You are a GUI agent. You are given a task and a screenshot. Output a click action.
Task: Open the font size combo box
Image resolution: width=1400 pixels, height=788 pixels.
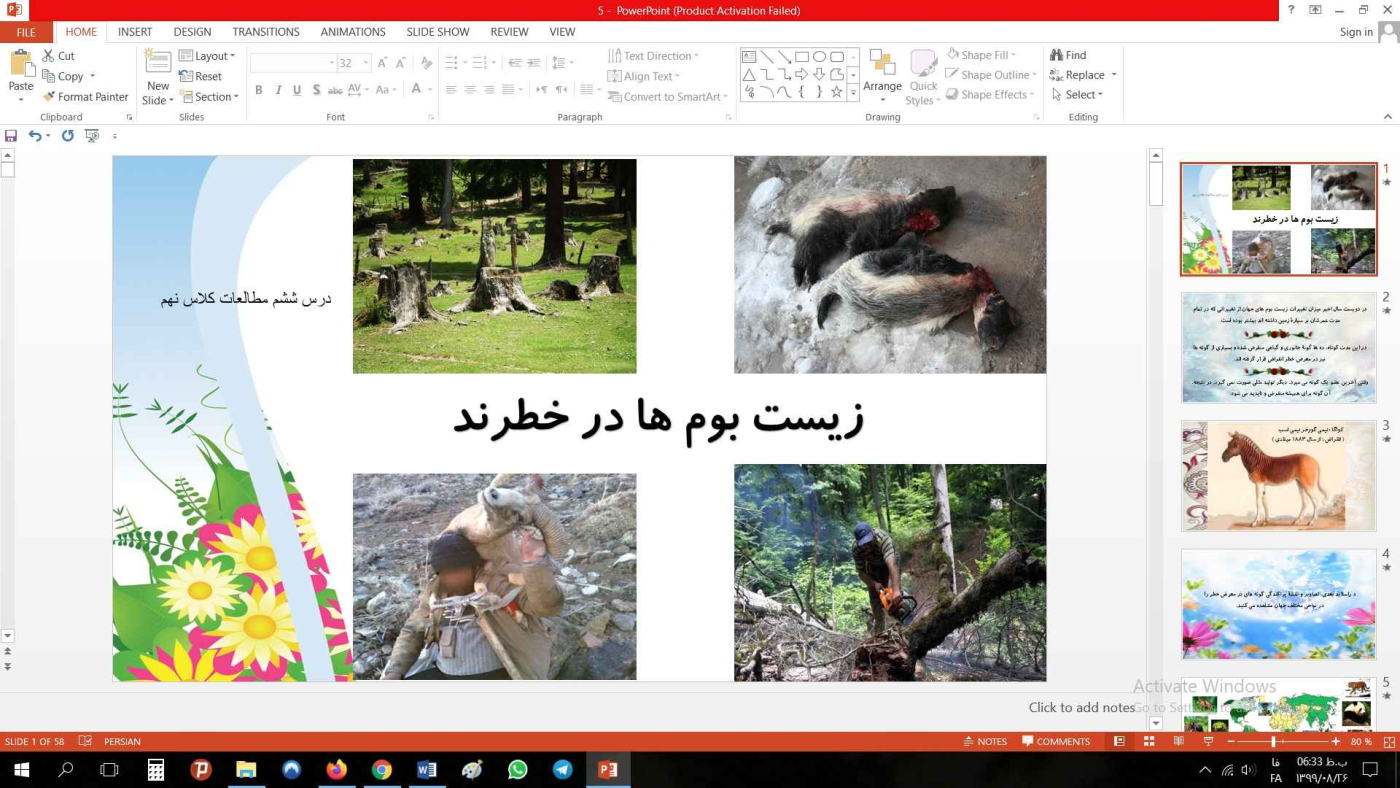352,63
